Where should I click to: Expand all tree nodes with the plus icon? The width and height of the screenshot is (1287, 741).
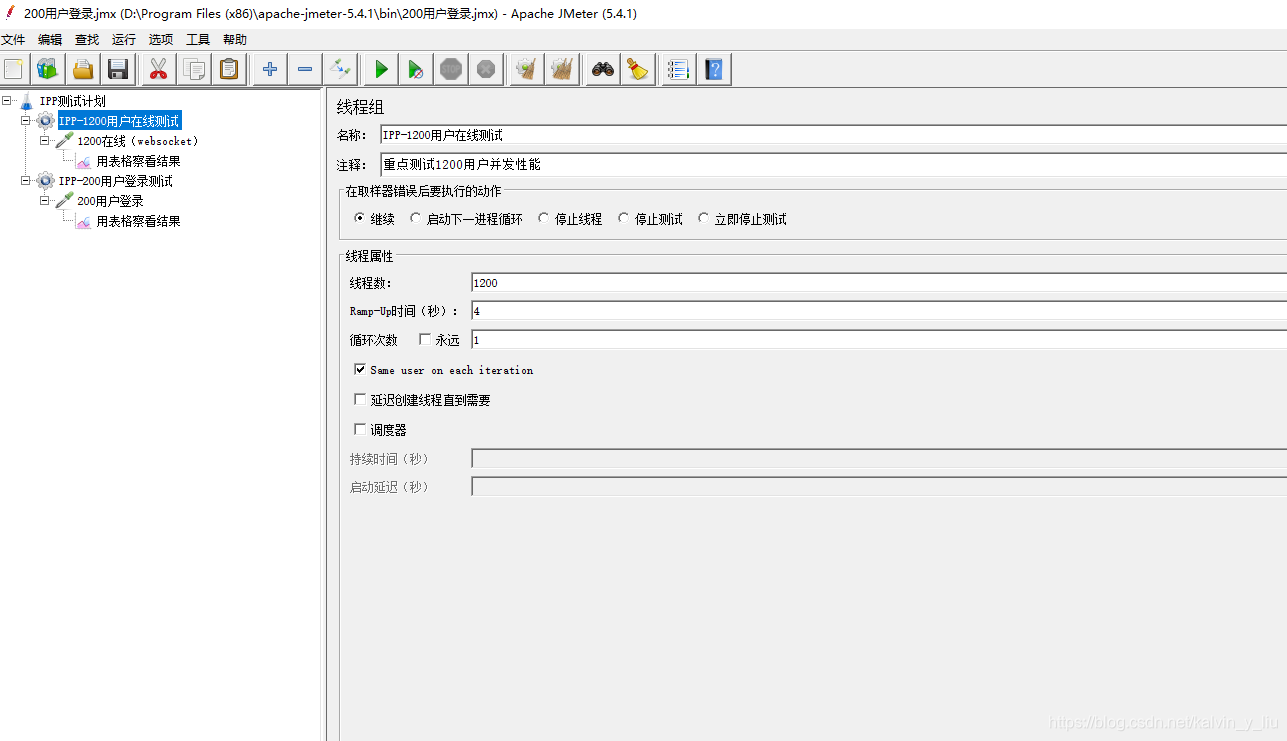click(x=269, y=69)
